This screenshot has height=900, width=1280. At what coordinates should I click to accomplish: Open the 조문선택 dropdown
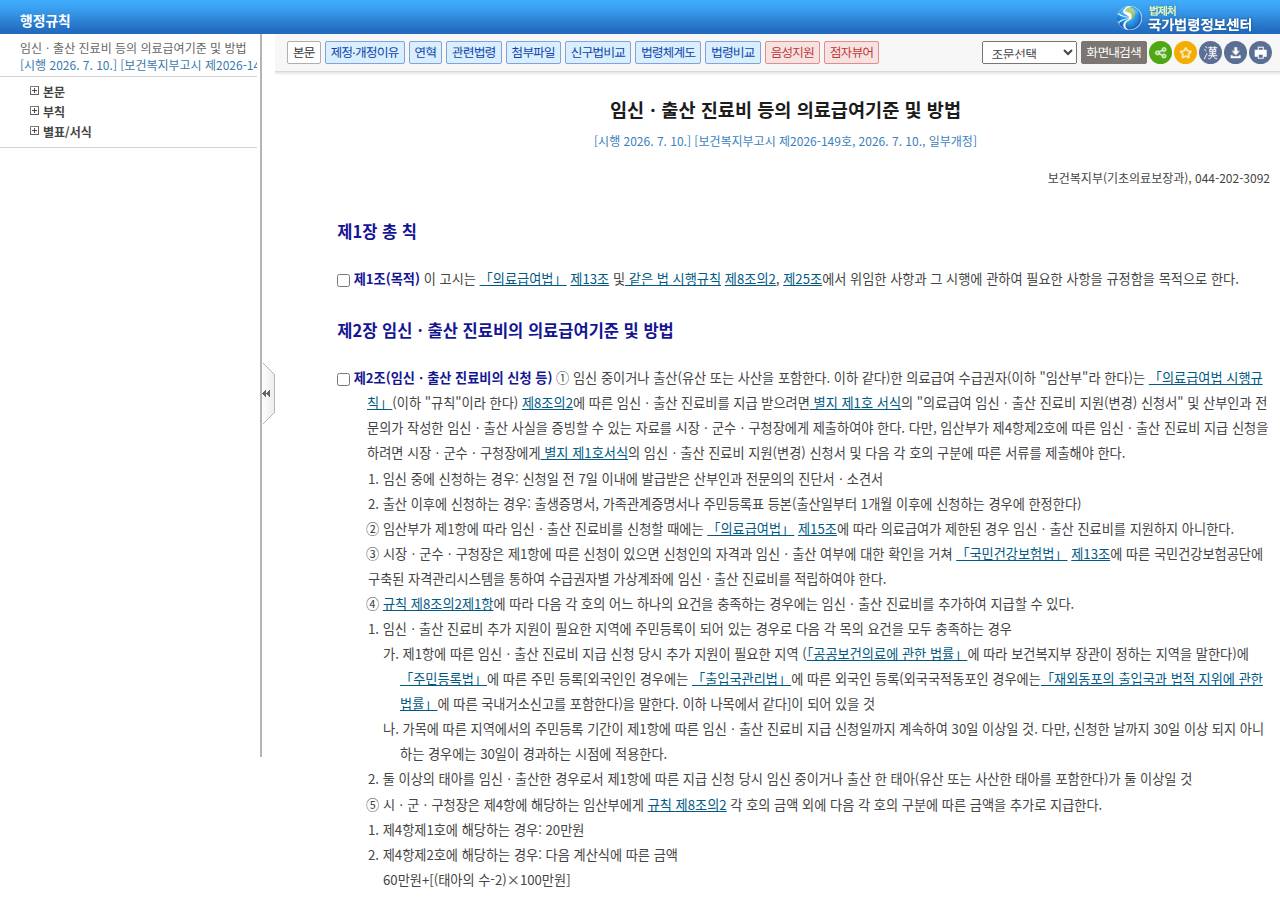(1029, 53)
